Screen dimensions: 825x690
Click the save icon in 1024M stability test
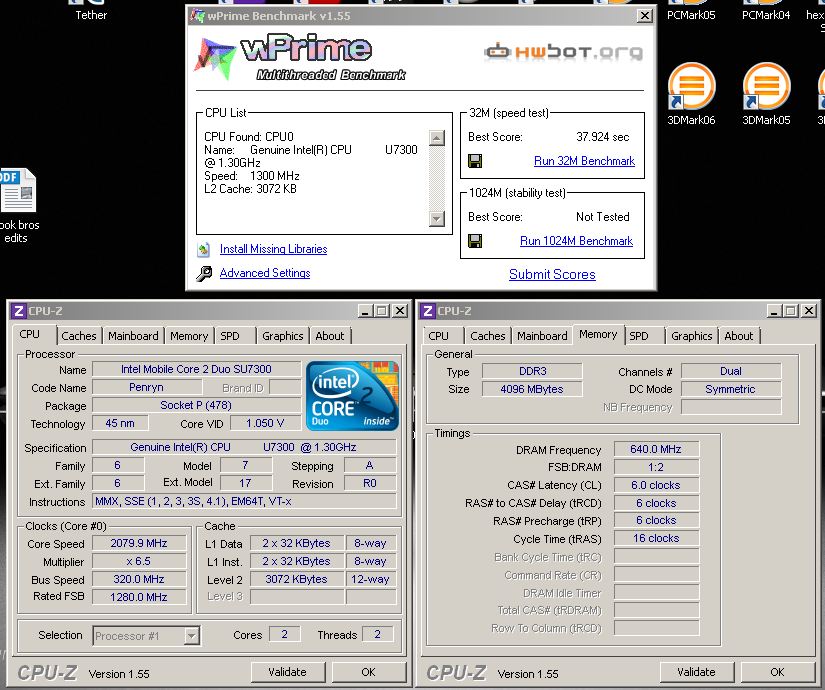(475, 241)
